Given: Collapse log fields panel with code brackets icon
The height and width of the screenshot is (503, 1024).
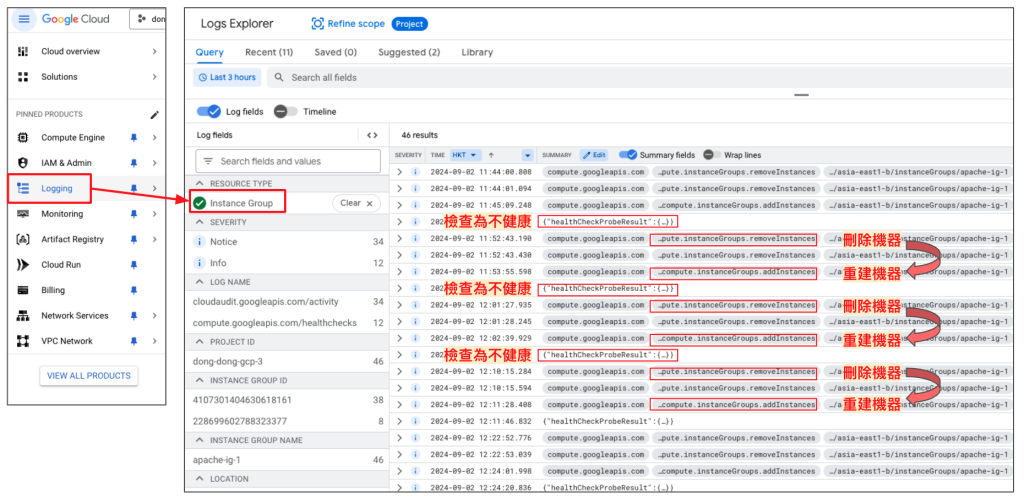Looking at the screenshot, I should click(x=372, y=136).
